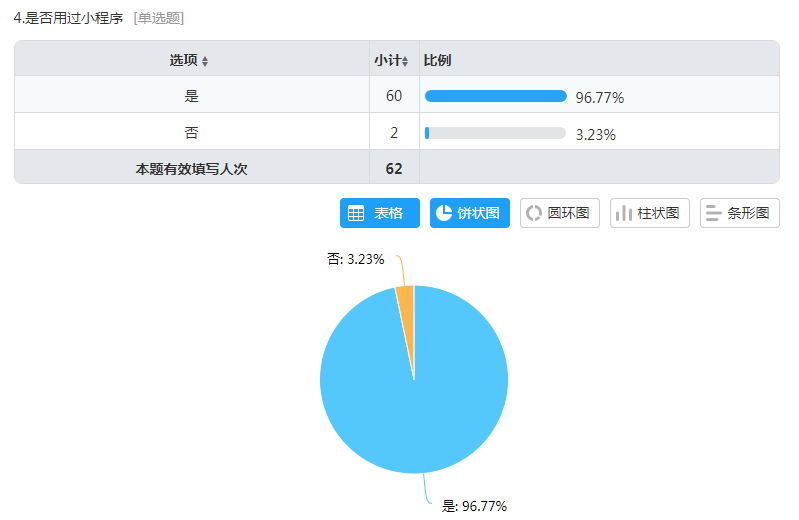Click the pie chart icon on 饼状图
Screen dimensions: 799x520
click(x=444, y=213)
